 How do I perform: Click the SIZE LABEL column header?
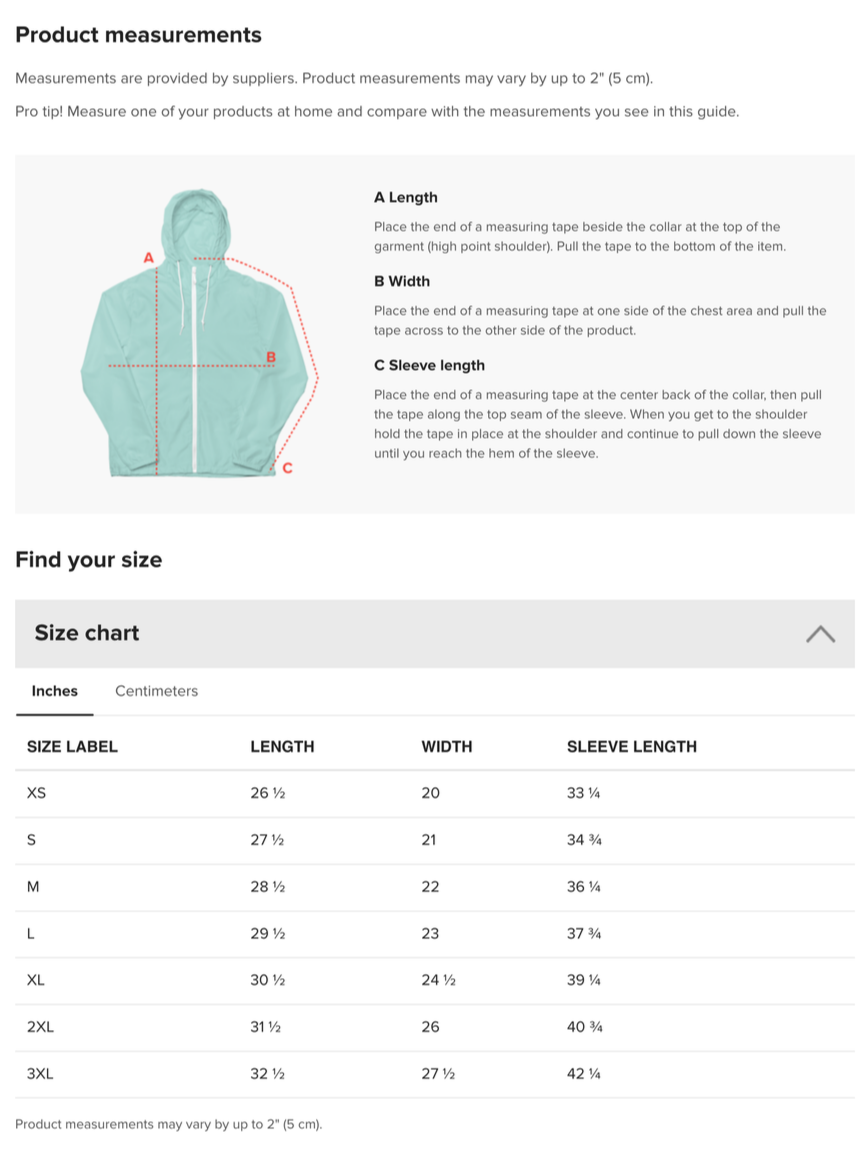click(x=72, y=747)
